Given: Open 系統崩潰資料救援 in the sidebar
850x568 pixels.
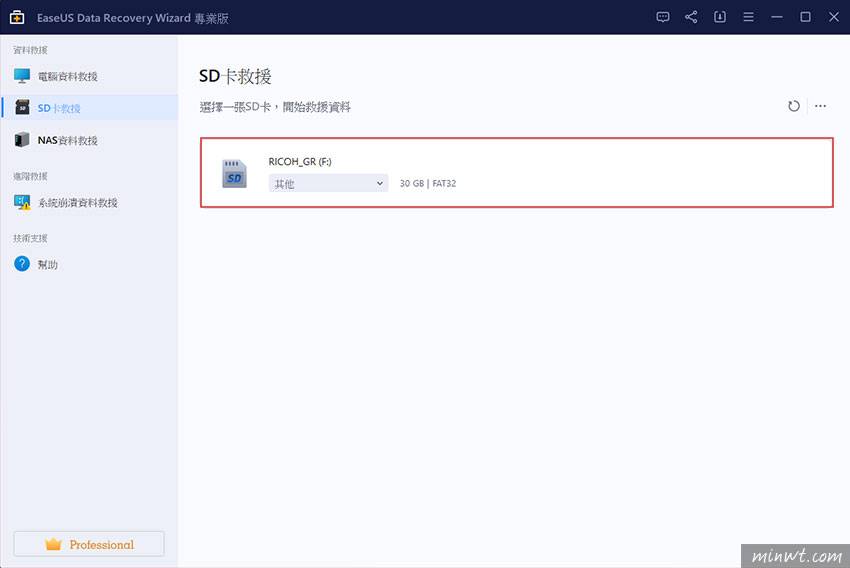Looking at the screenshot, I should pyautogui.click(x=89, y=203).
